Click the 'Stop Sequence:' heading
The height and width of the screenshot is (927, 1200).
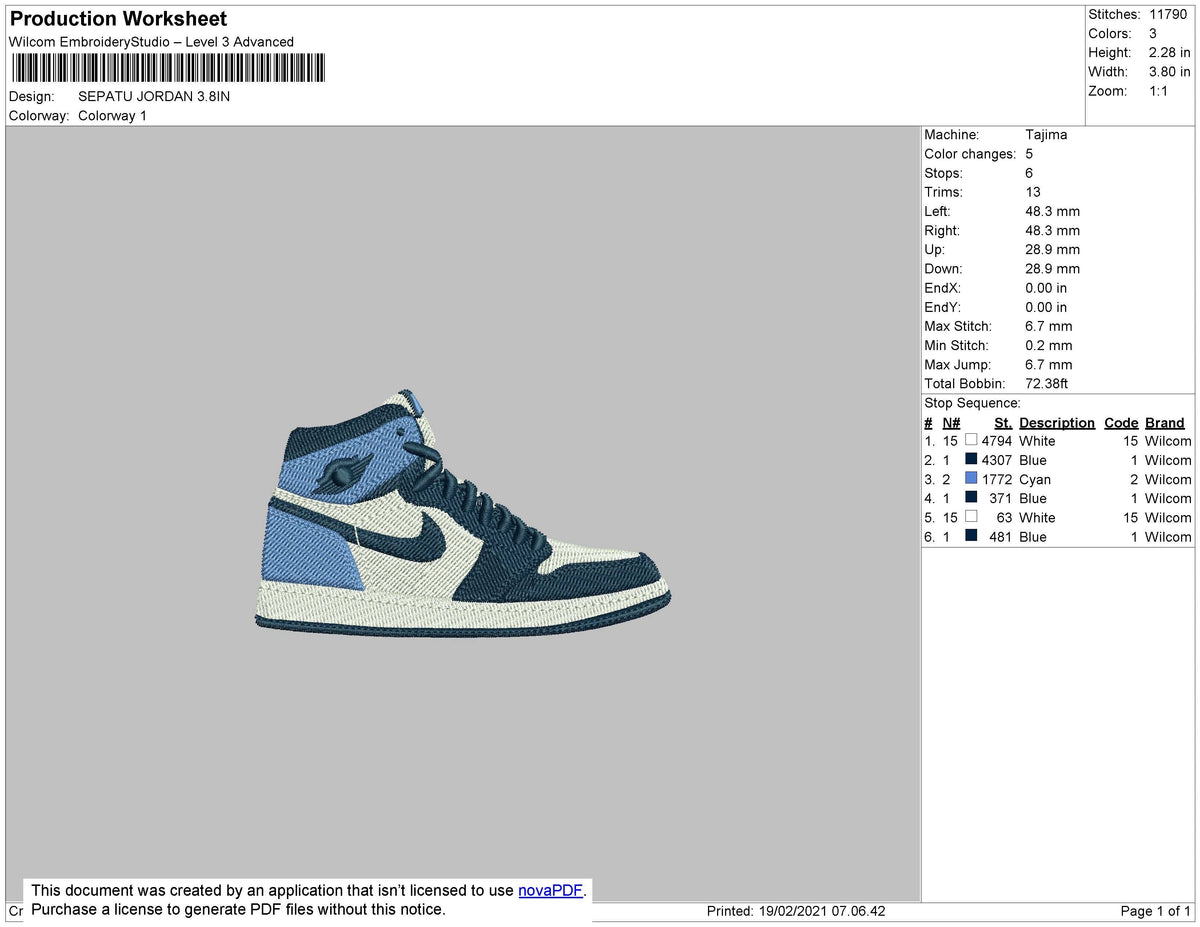(972, 403)
